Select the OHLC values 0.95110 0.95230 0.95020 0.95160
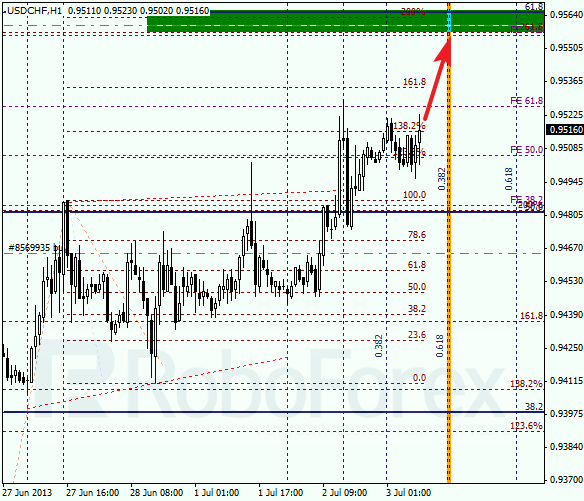584x501 pixels. (x=139, y=11)
